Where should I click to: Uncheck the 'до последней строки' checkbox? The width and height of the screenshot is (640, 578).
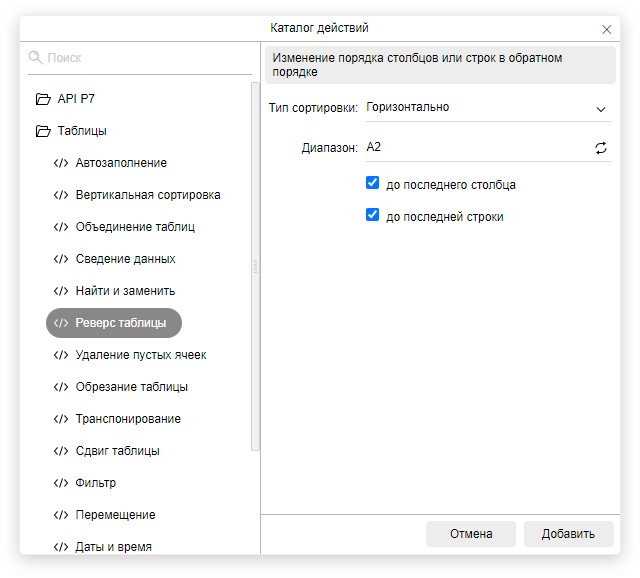point(373,215)
